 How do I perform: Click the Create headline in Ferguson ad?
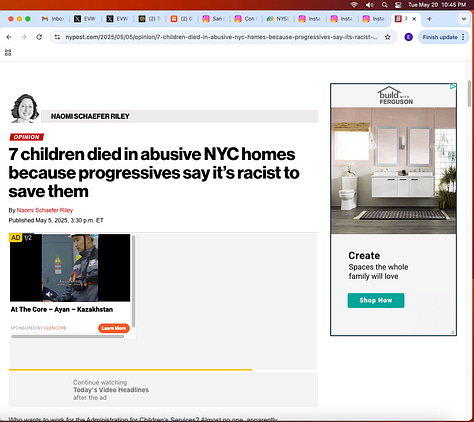tap(364, 255)
